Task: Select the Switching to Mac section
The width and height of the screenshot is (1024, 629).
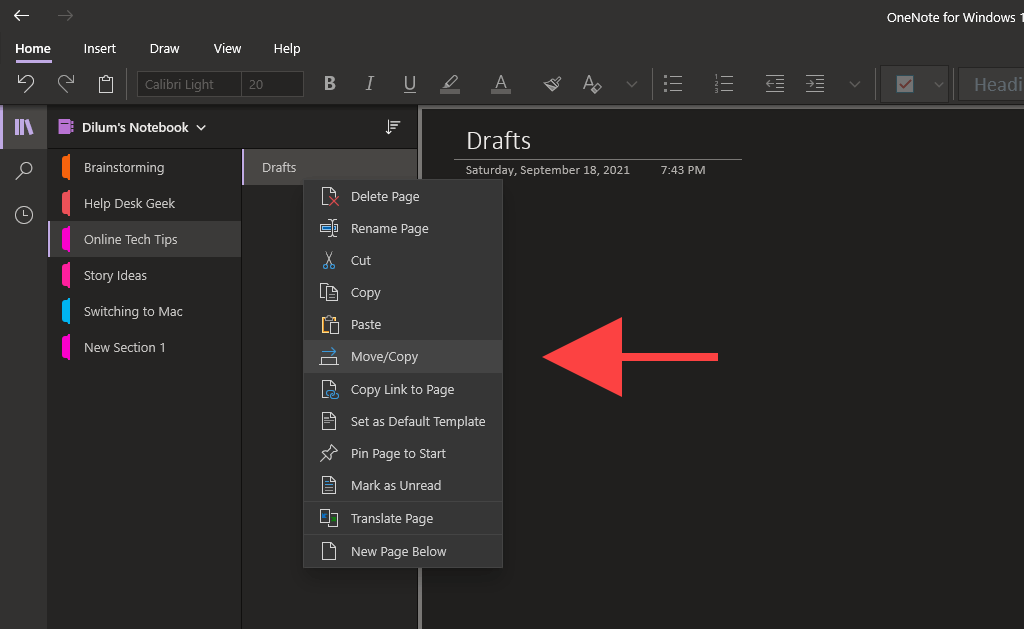Action: pyautogui.click(x=144, y=311)
